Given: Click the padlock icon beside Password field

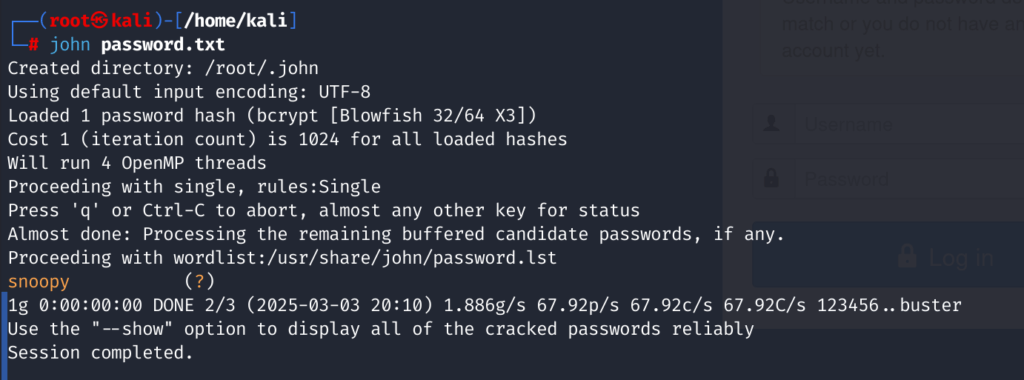Looking at the screenshot, I should click(771, 178).
